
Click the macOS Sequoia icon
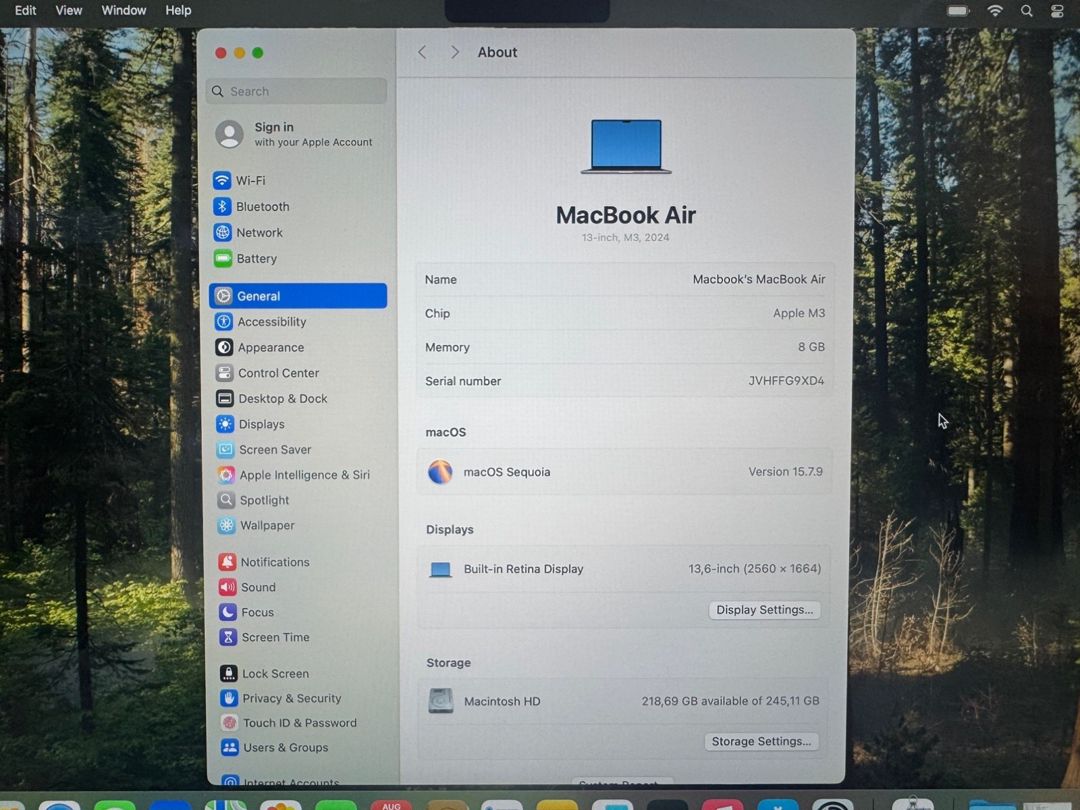click(x=440, y=472)
